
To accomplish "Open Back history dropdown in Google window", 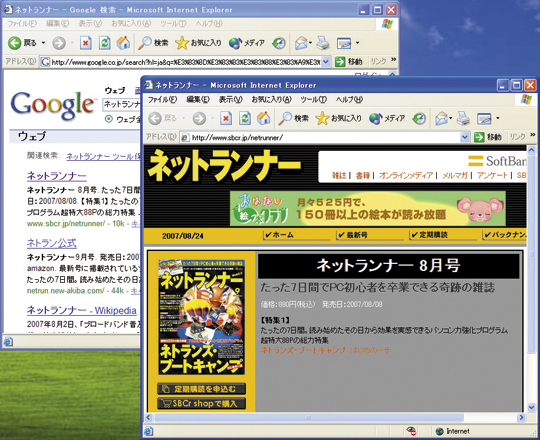I will [x=43, y=43].
